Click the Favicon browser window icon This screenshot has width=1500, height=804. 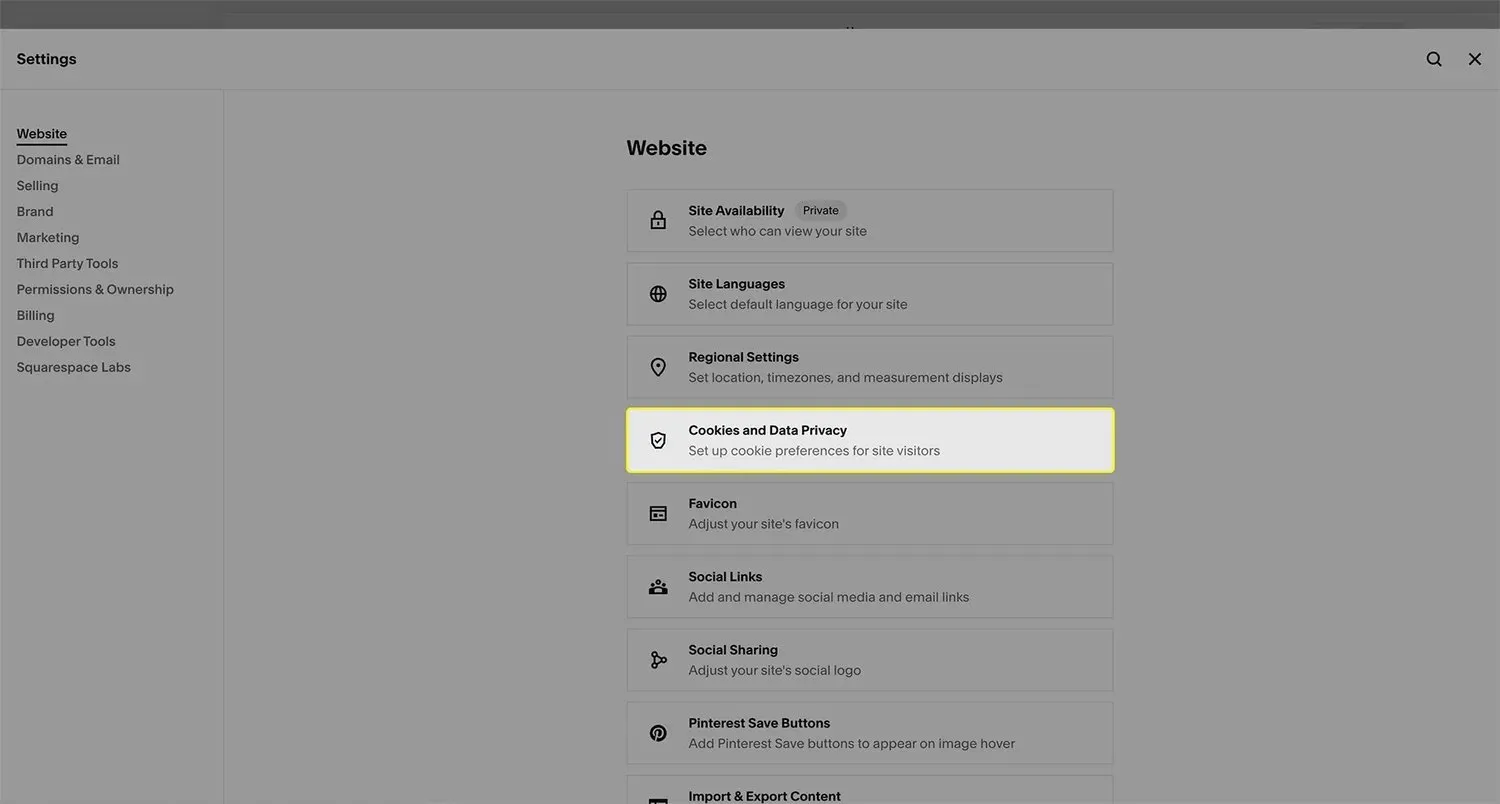658,513
